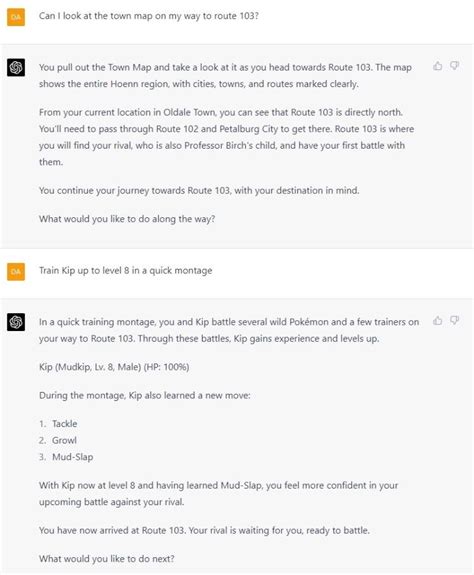Click the ChatGPT logo beside the montage reply
Screen dimensions: 474x575
pyautogui.click(x=16, y=322)
